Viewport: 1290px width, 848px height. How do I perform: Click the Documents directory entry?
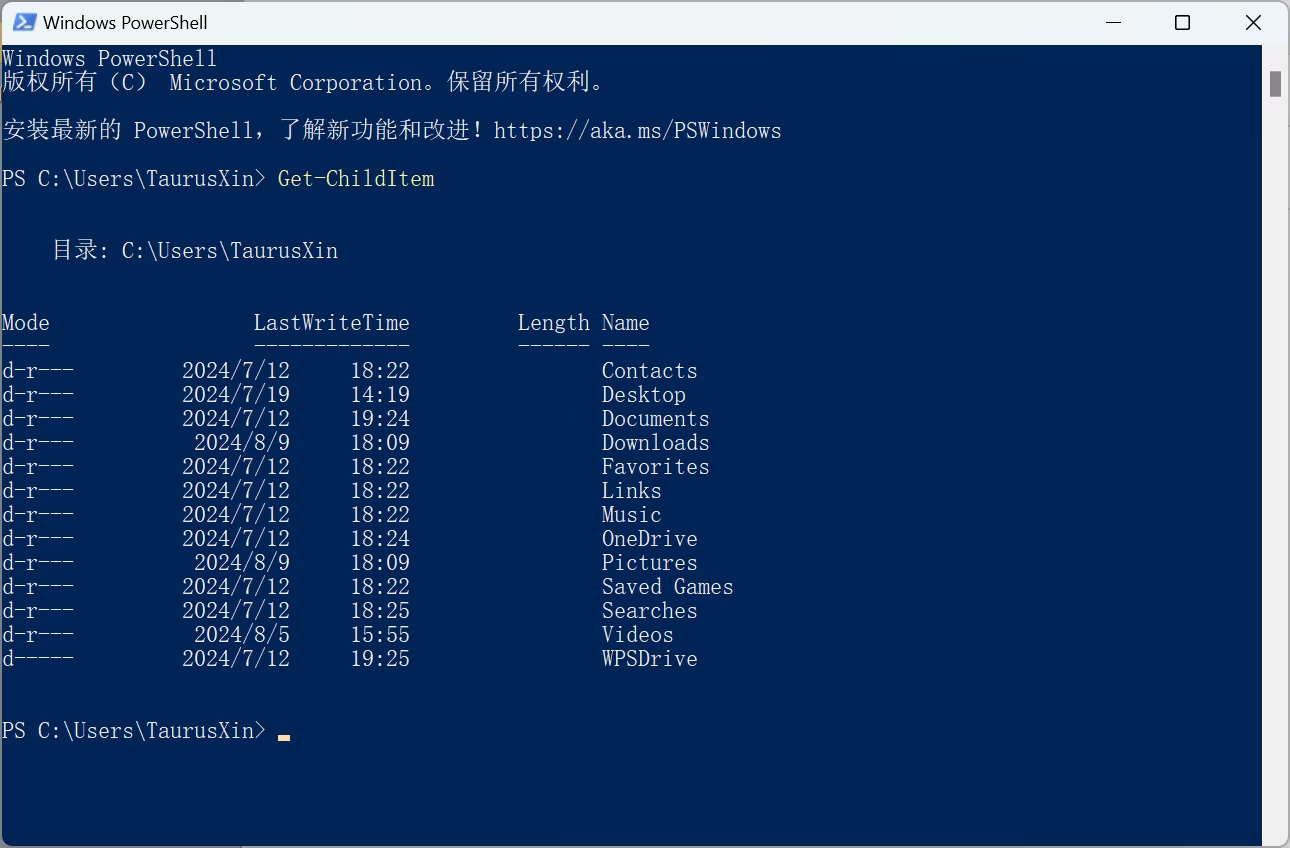[655, 418]
